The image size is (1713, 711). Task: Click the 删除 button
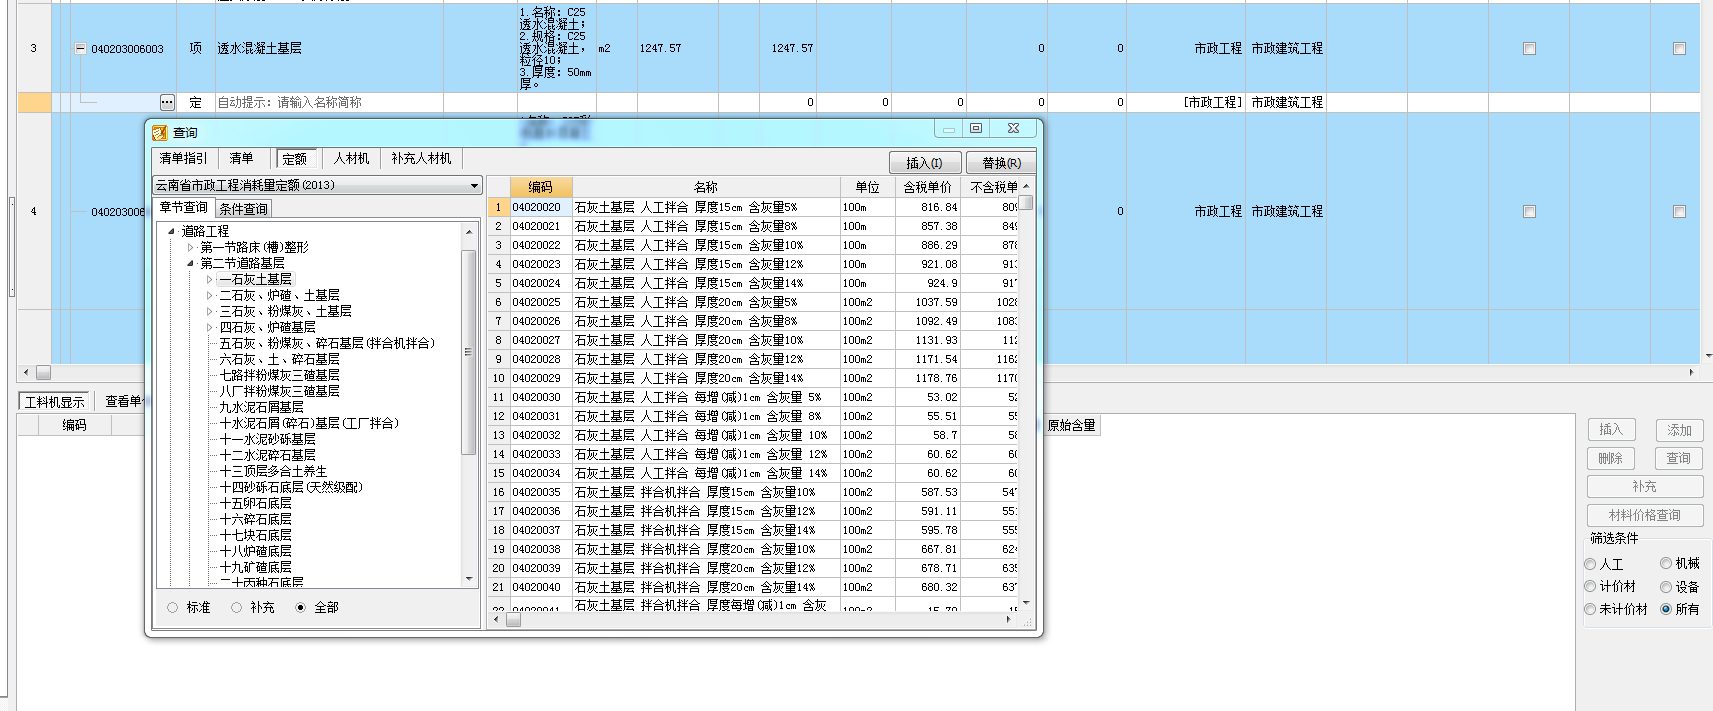1611,458
